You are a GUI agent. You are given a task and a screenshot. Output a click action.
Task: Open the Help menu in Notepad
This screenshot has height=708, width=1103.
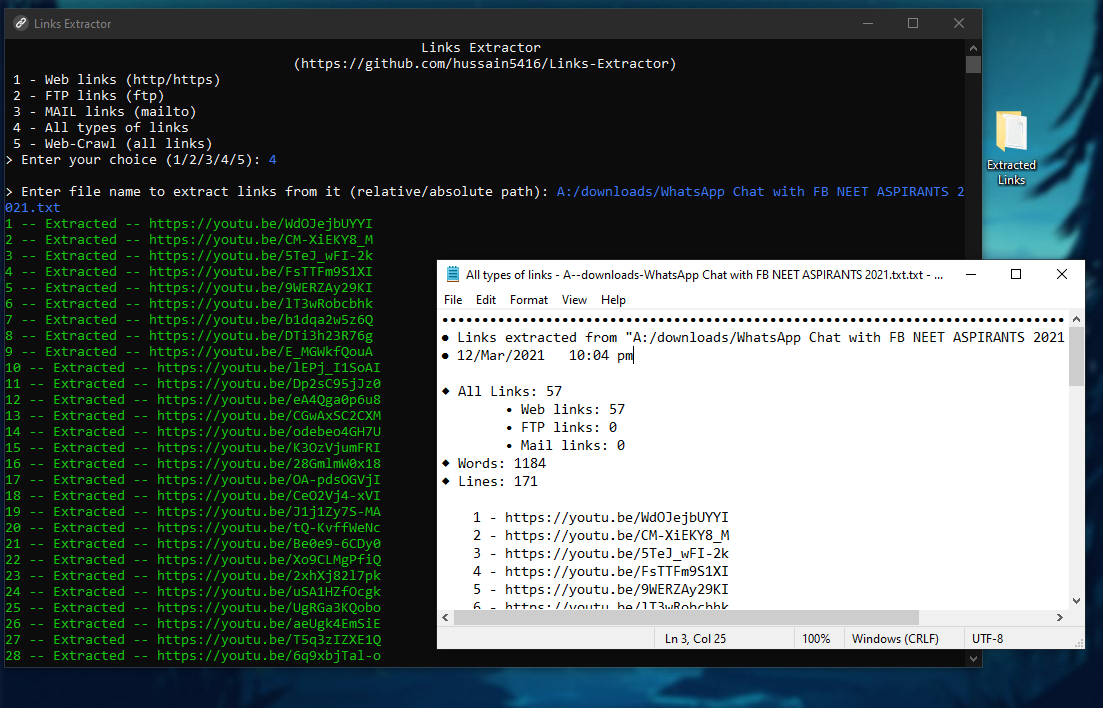613,299
